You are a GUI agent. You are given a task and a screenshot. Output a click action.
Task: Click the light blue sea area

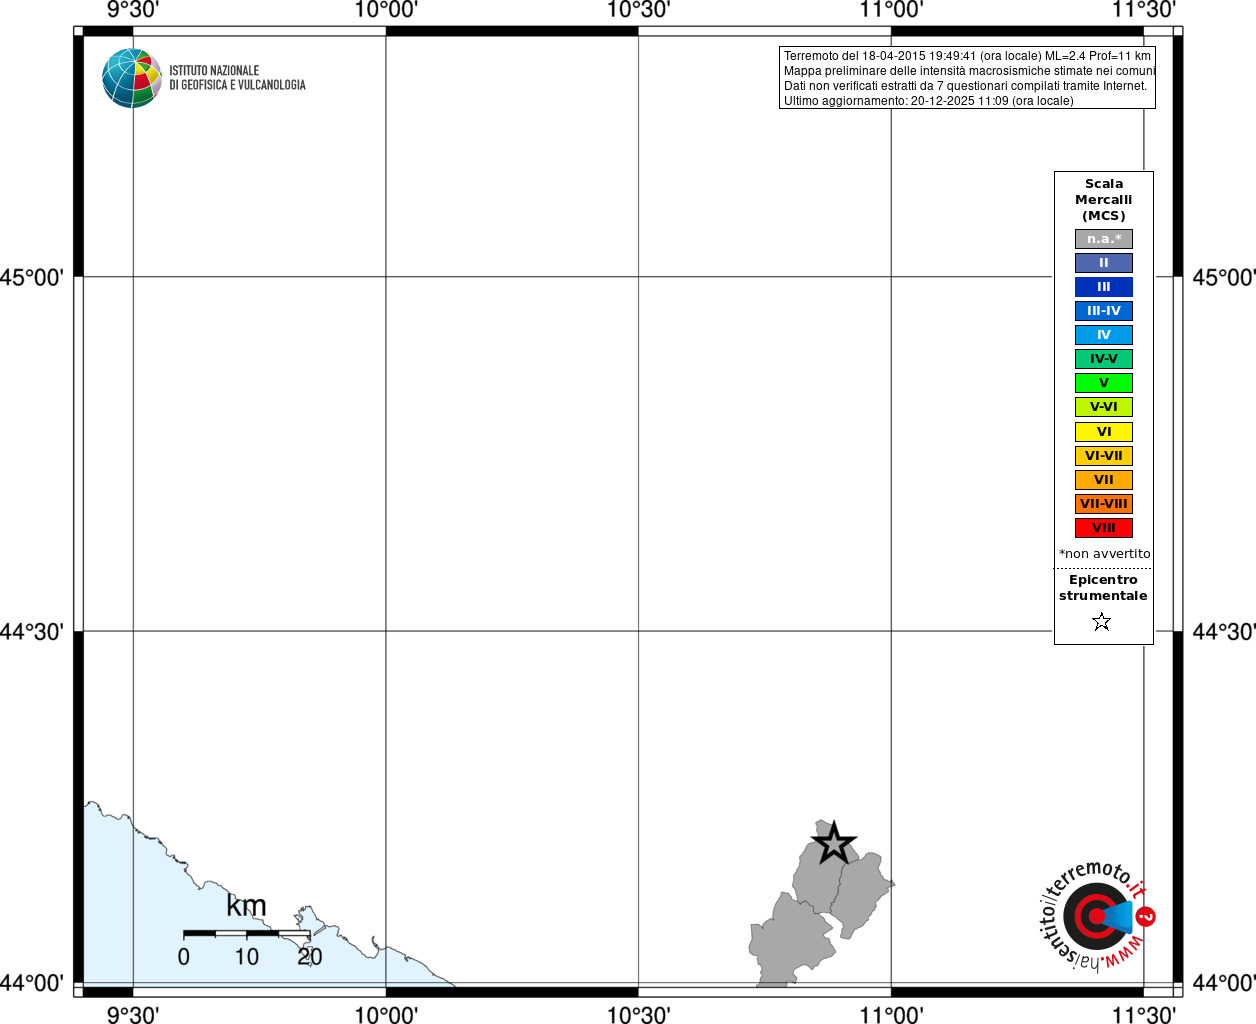[140, 900]
